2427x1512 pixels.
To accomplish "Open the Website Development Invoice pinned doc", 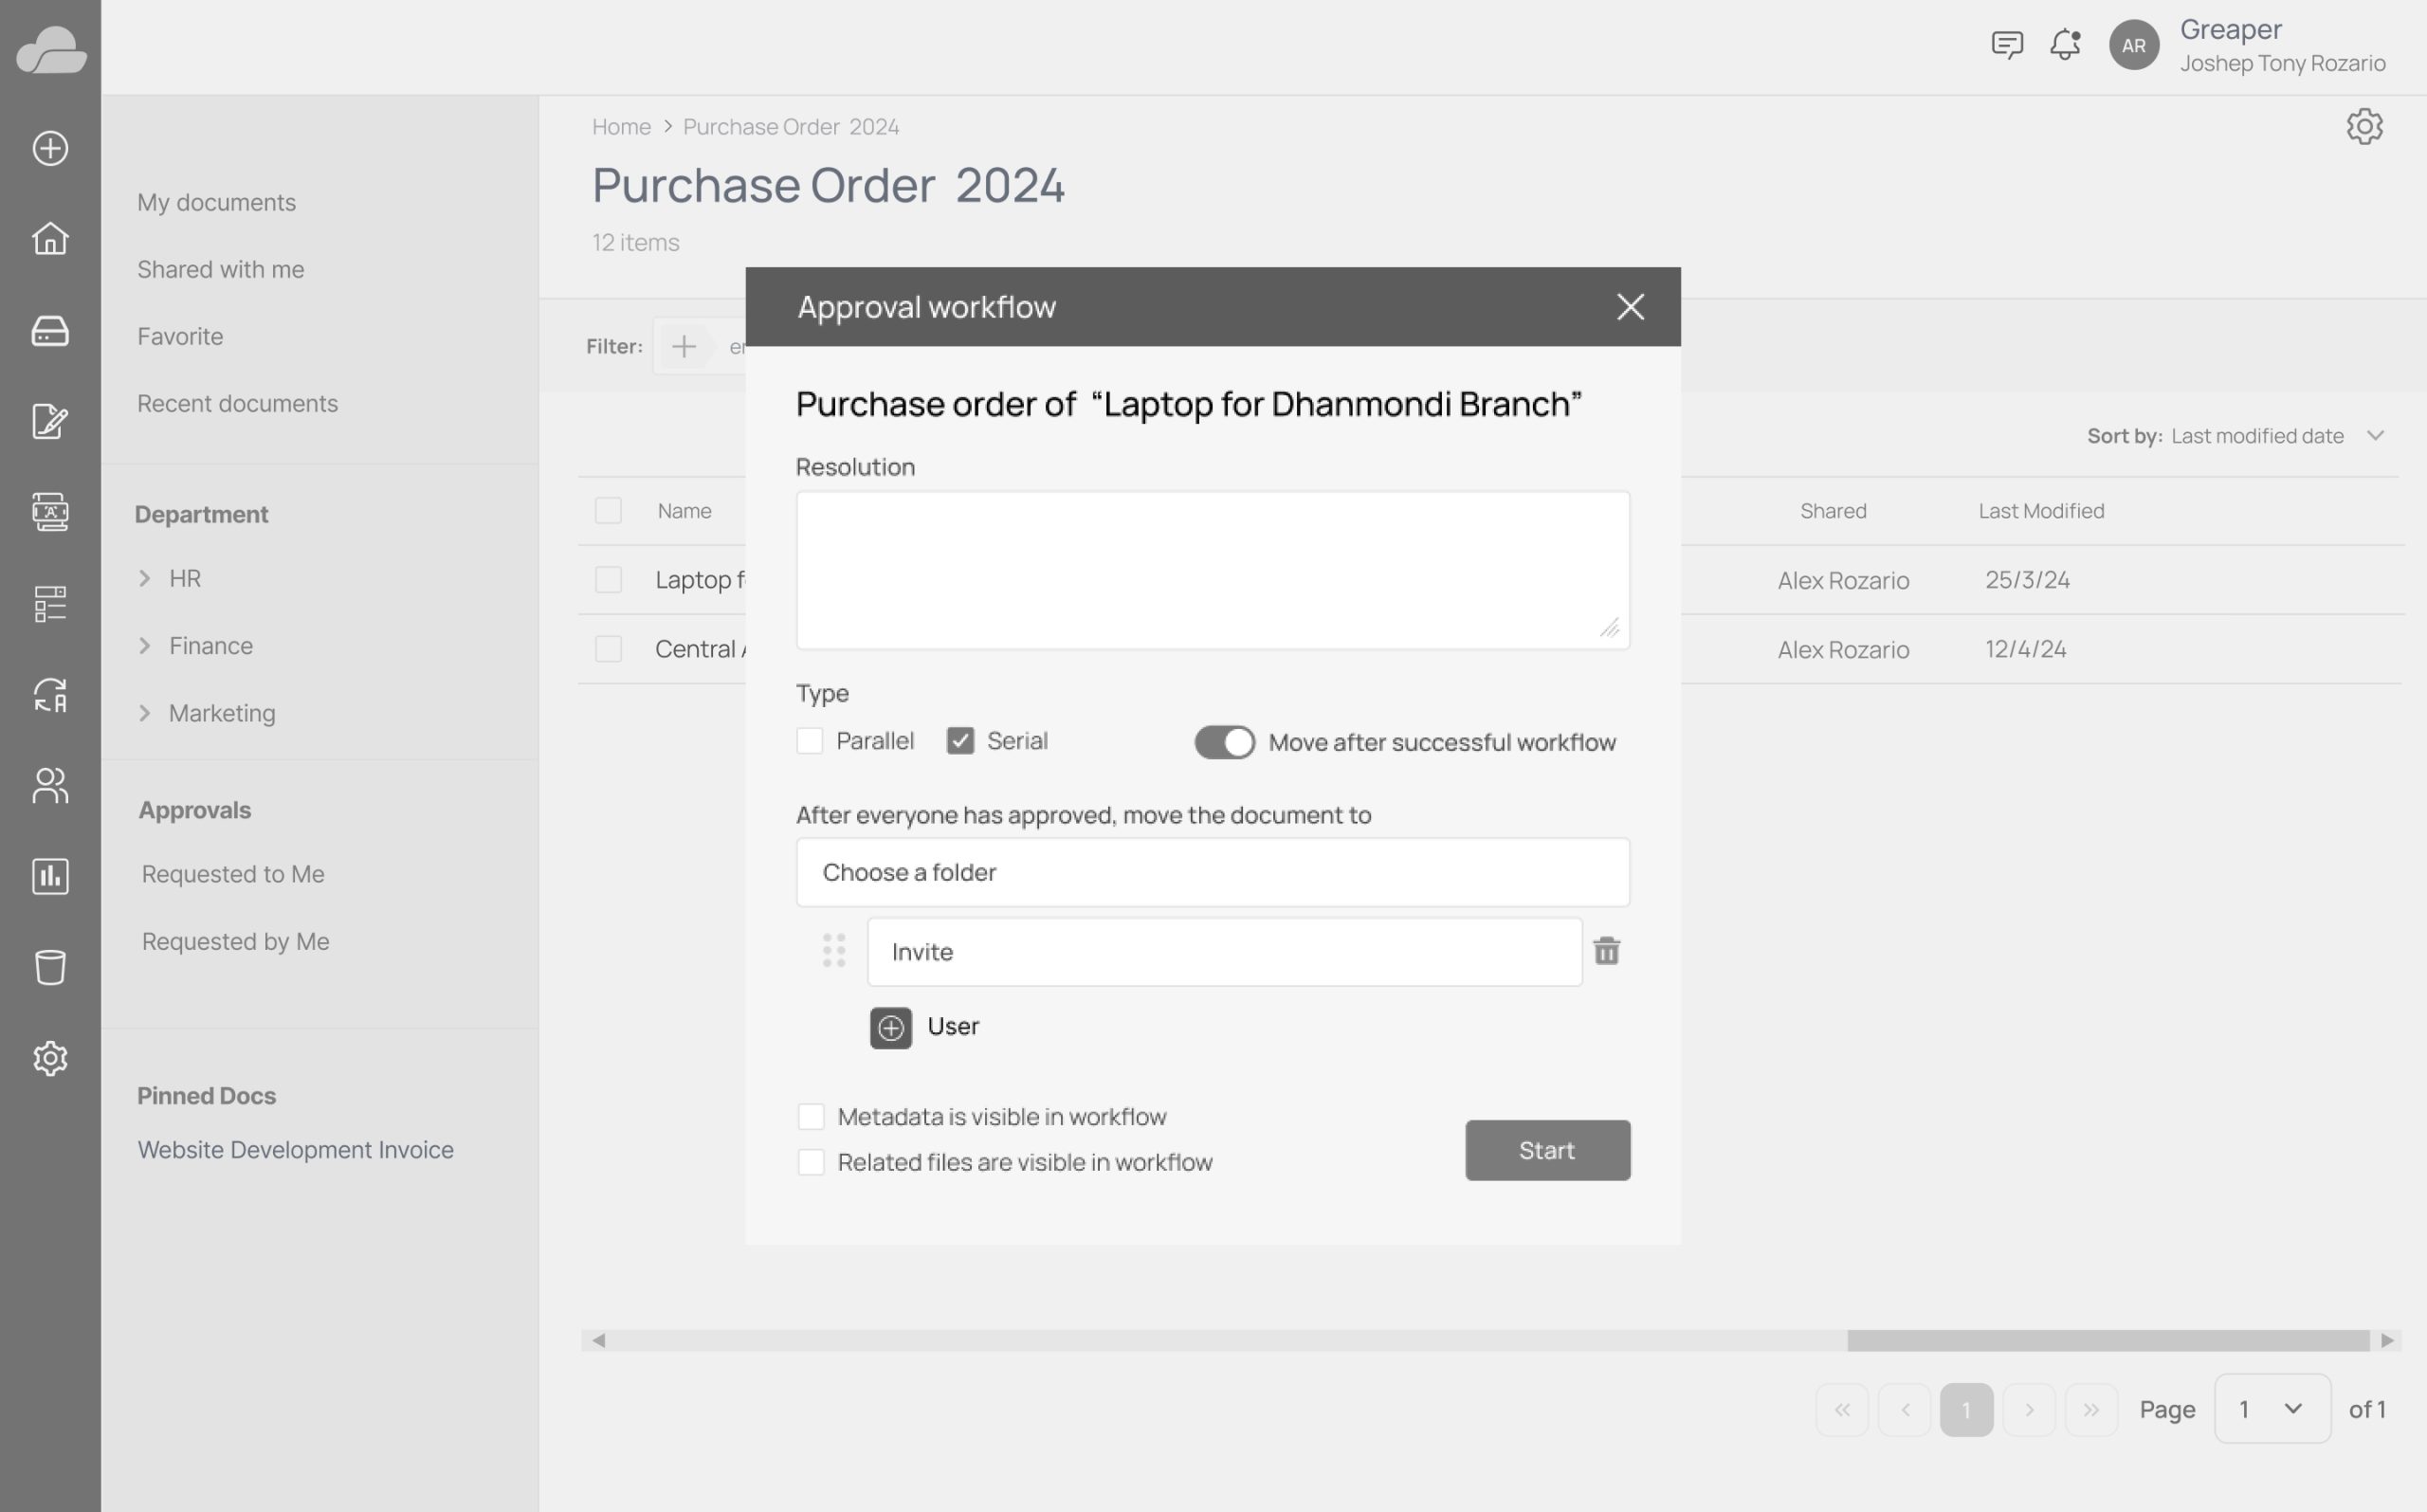I will [x=295, y=1149].
